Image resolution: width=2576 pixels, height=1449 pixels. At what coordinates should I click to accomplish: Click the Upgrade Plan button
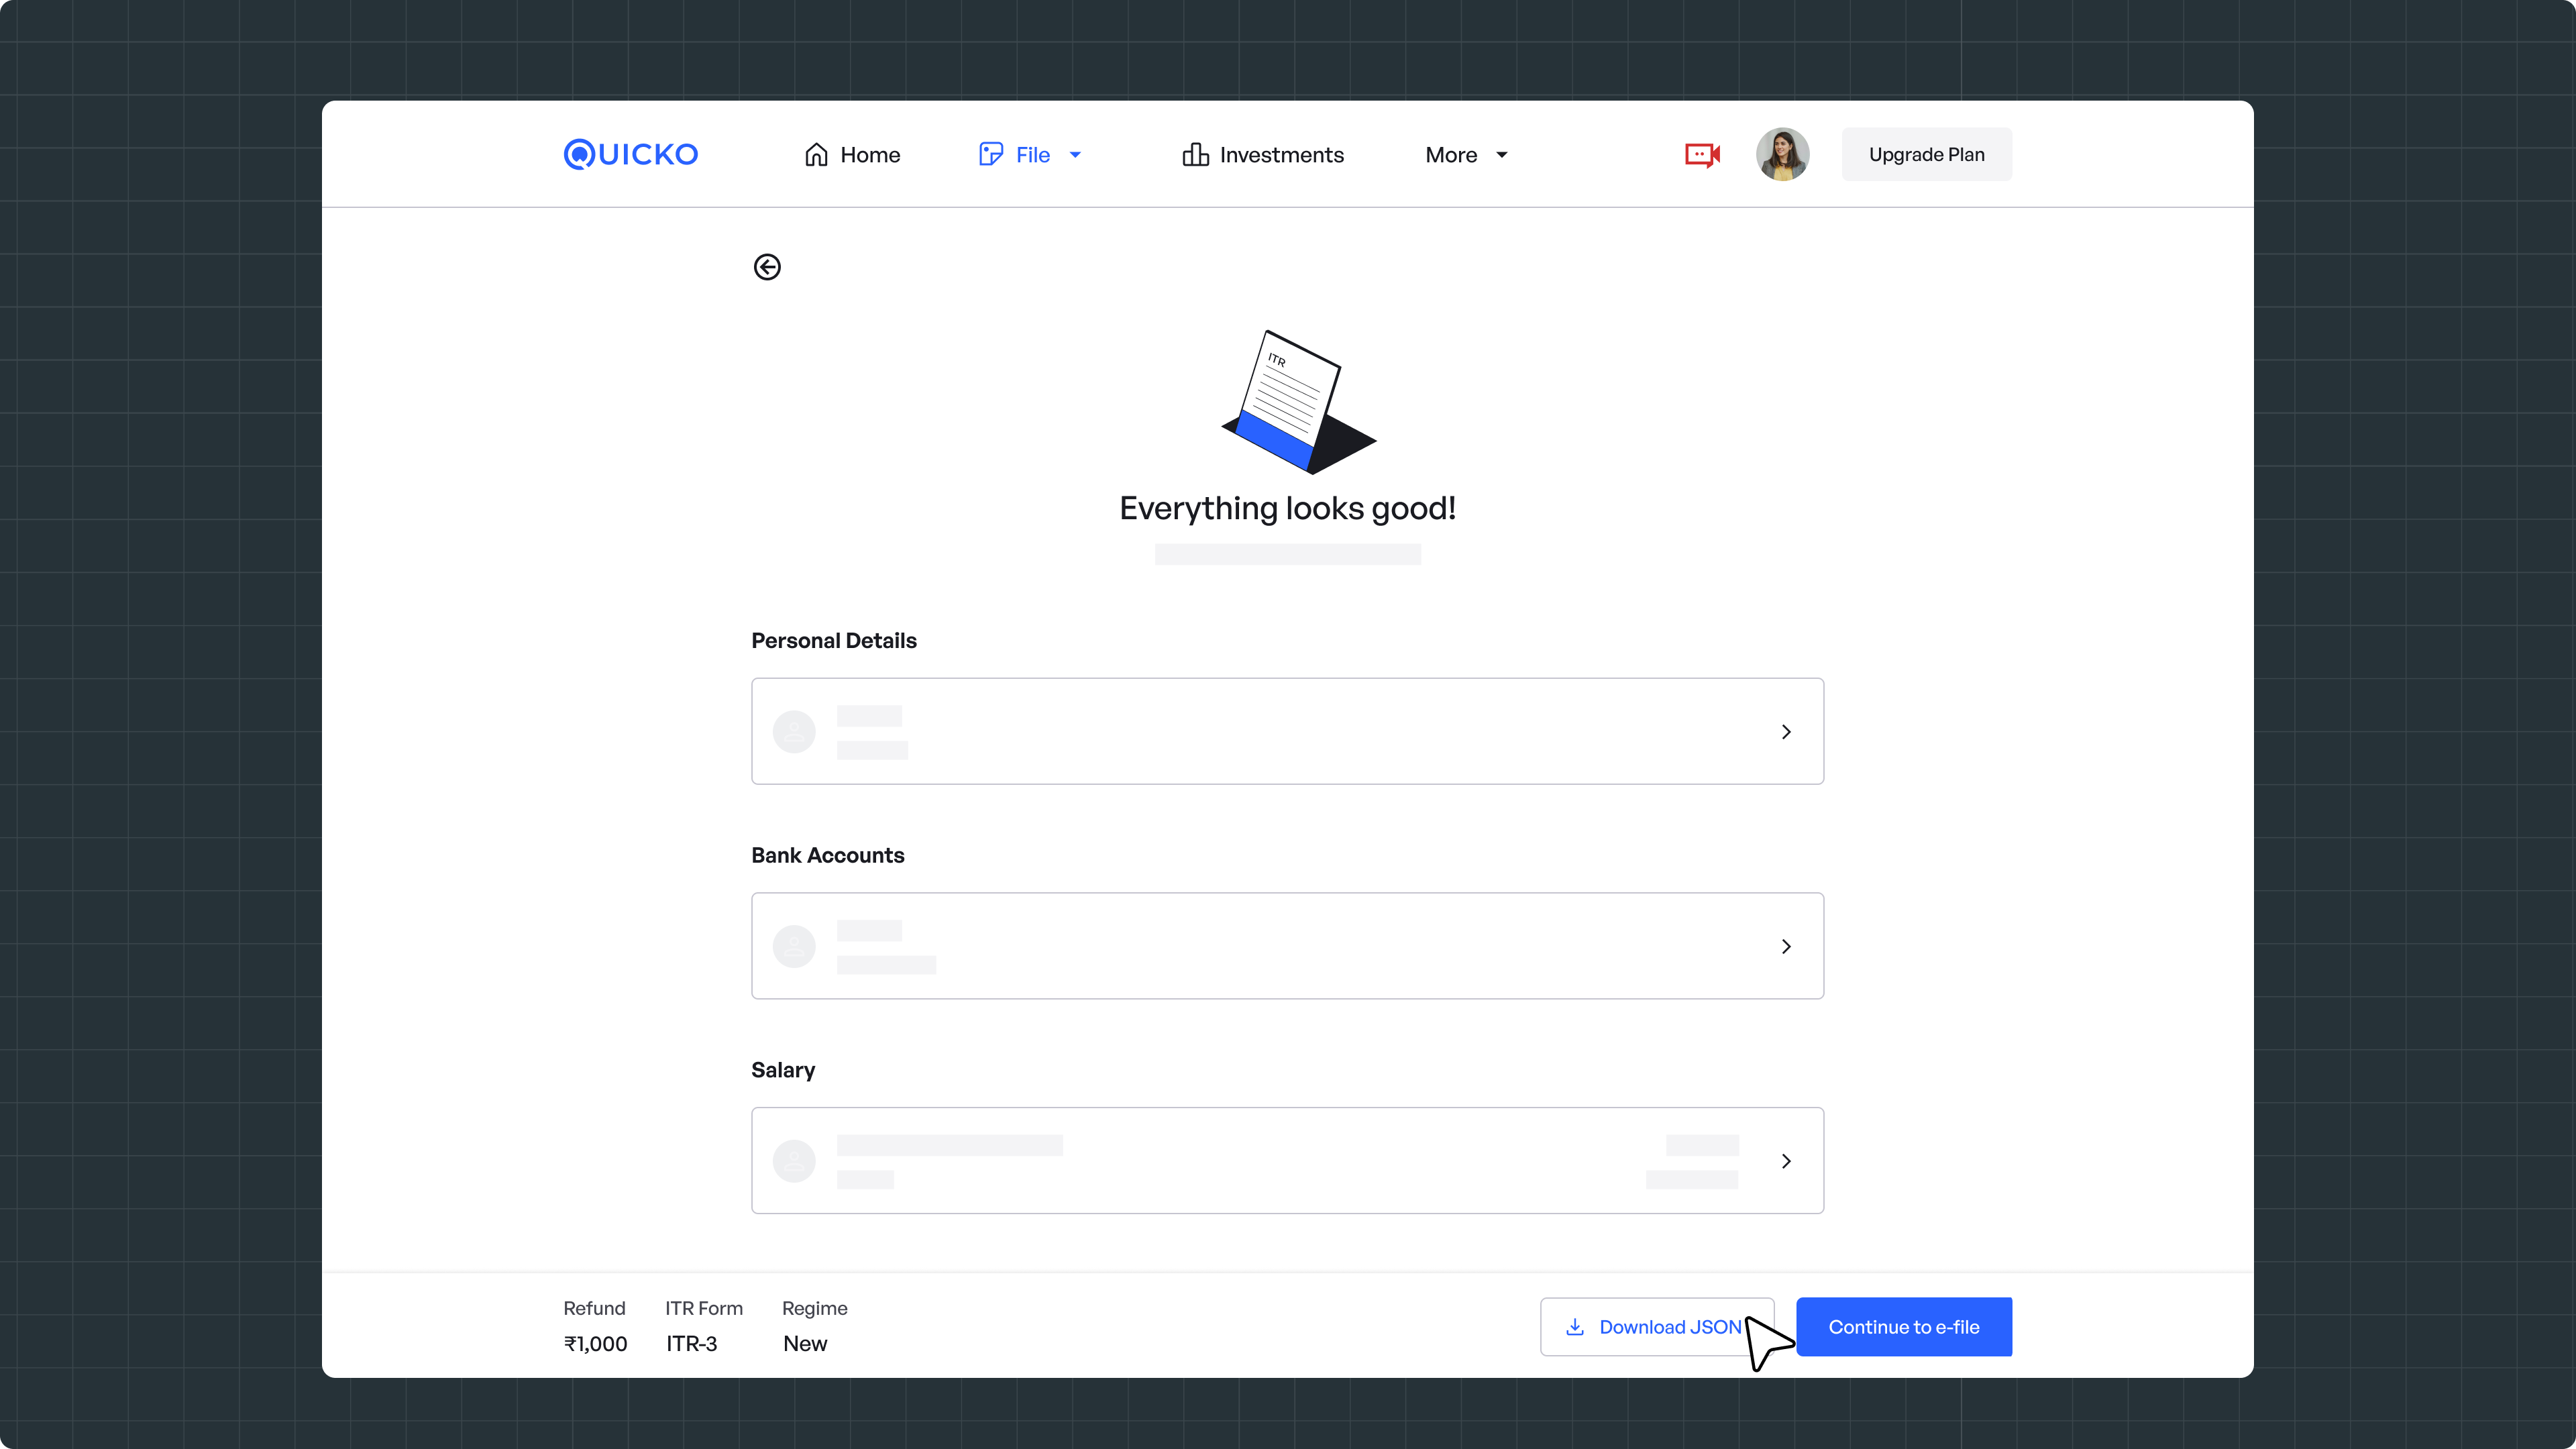[x=1926, y=154]
